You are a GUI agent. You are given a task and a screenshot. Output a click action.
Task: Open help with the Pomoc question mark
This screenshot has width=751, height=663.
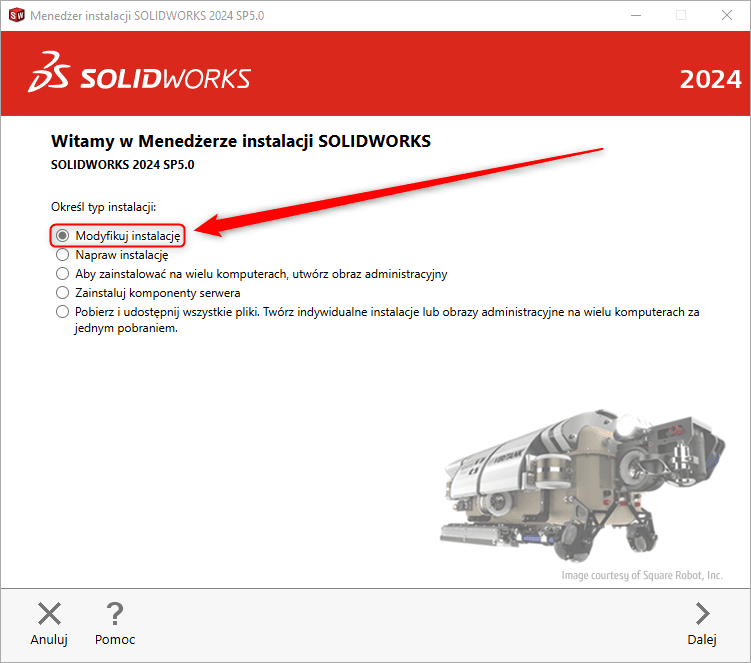(x=115, y=623)
